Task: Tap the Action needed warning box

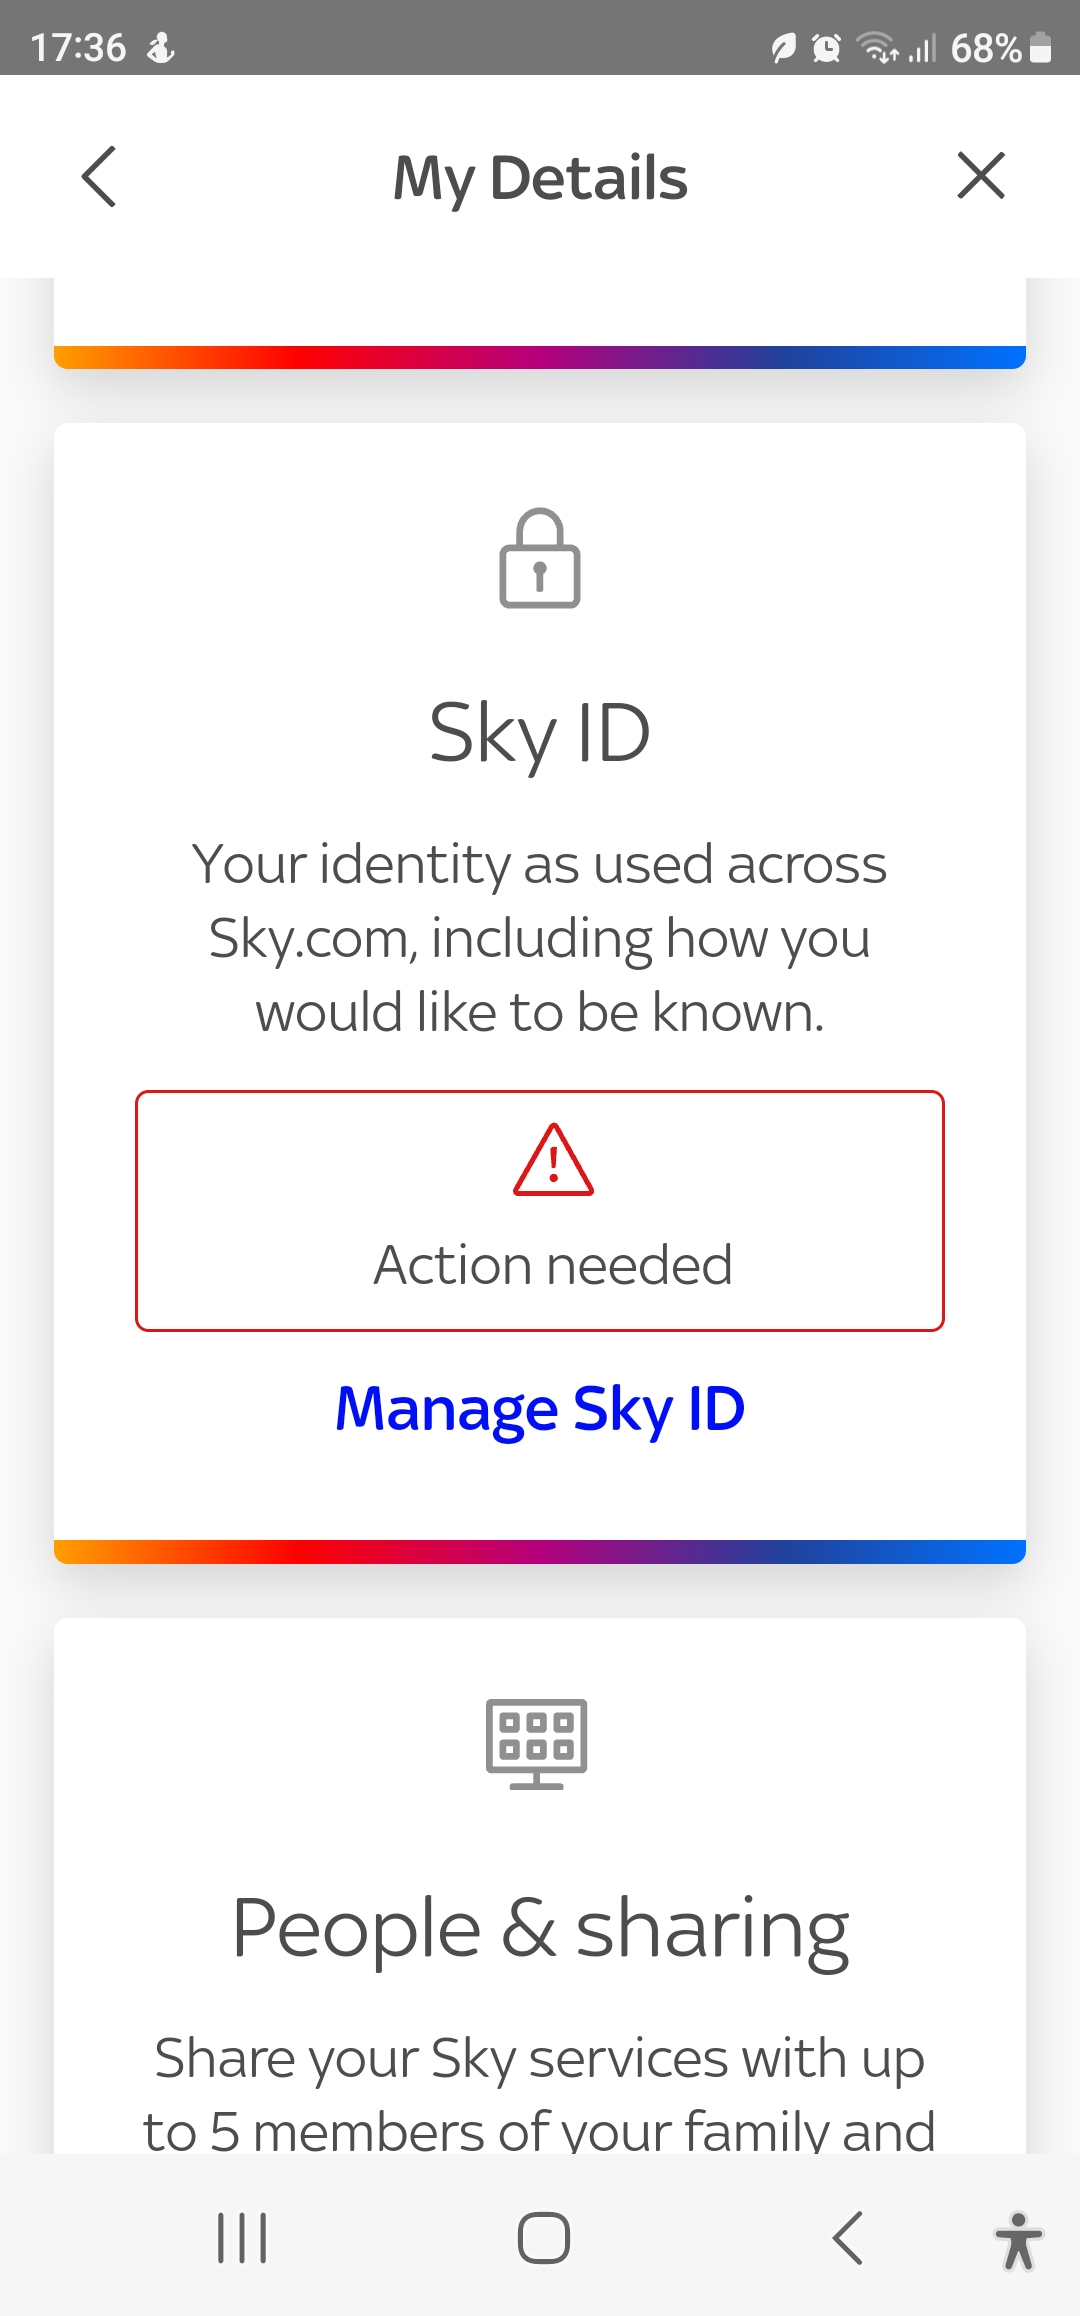Action: tap(540, 1210)
